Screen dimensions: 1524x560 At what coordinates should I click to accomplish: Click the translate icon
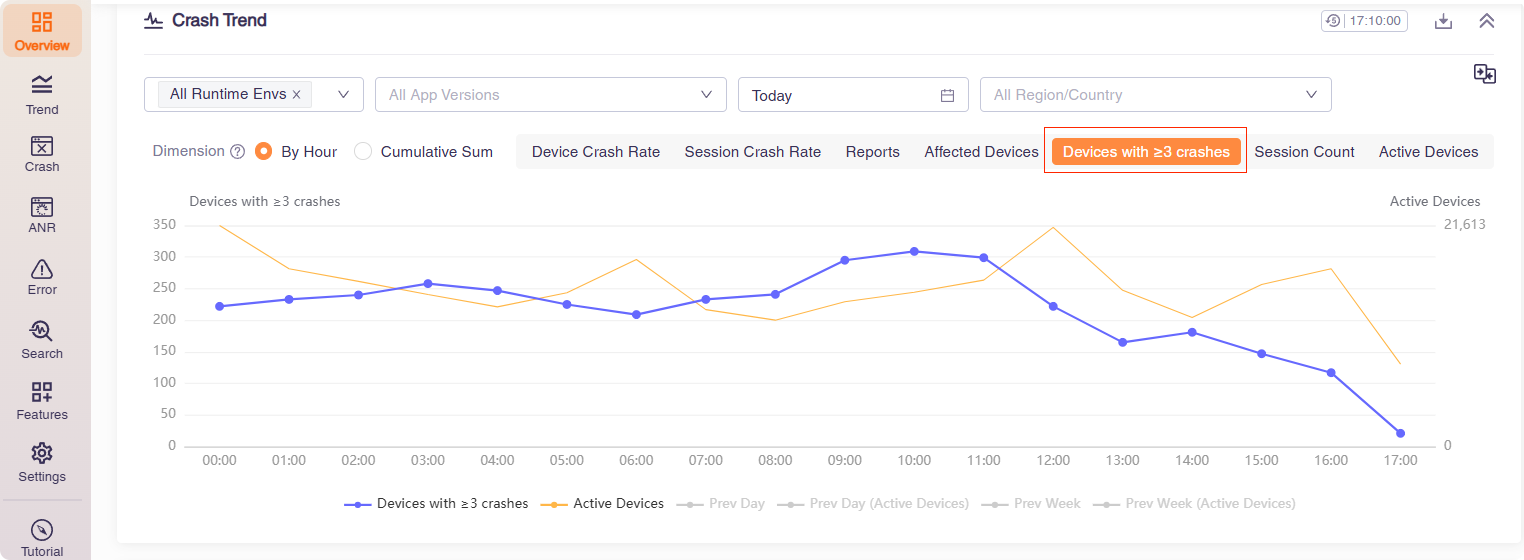pos(1484,74)
